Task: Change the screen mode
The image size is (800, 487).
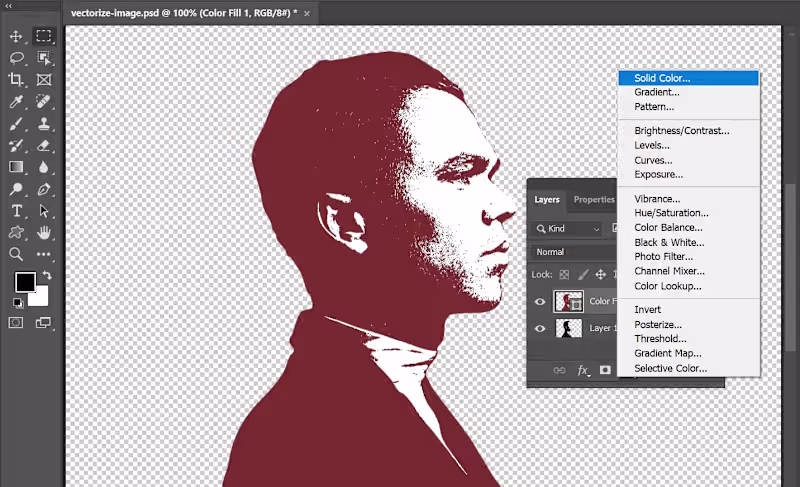Action: [43, 322]
